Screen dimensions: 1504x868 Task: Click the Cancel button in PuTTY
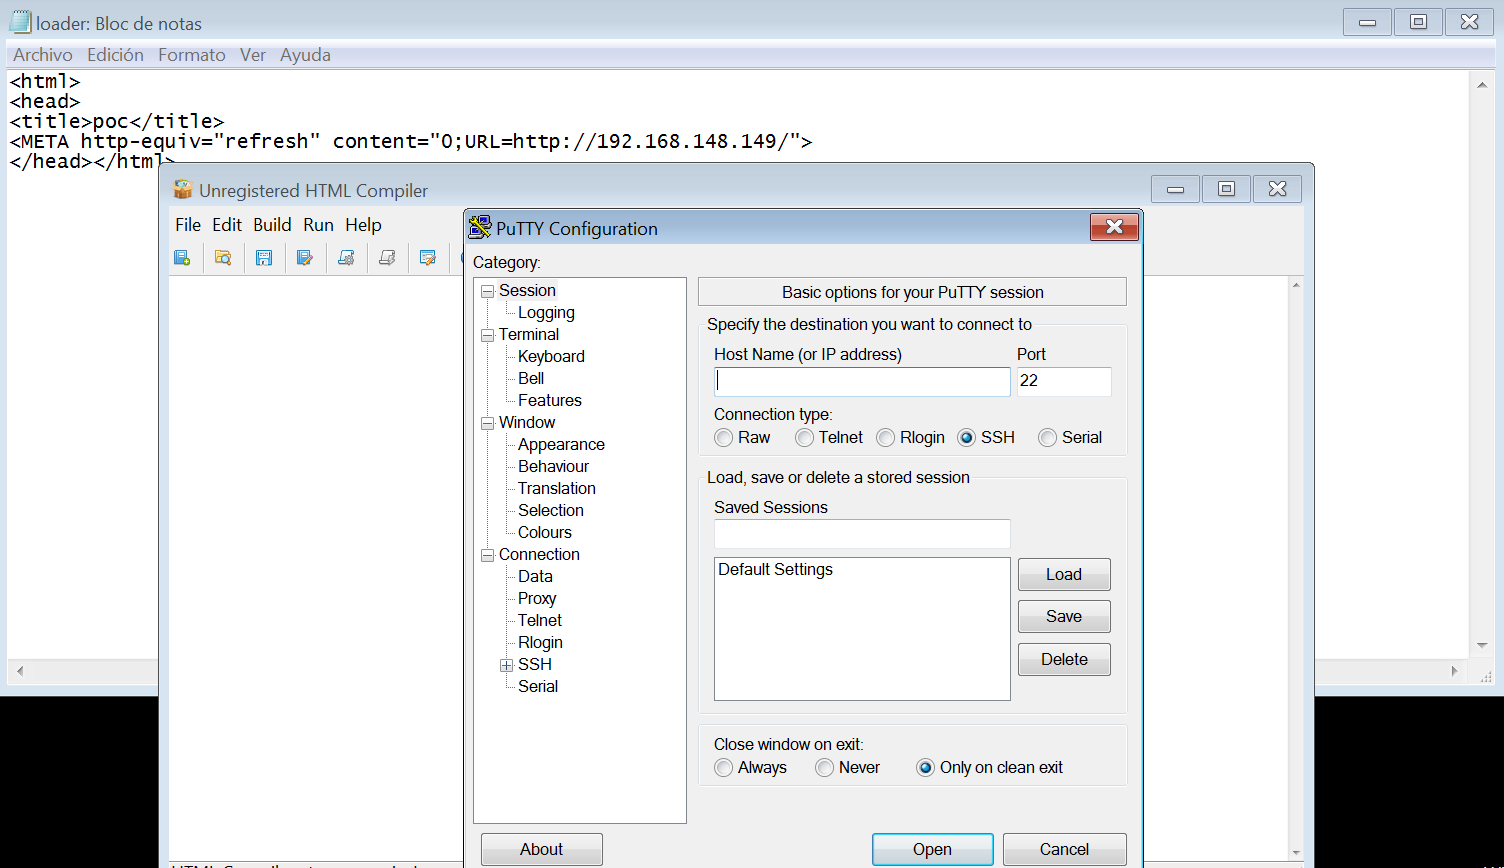pos(1064,849)
